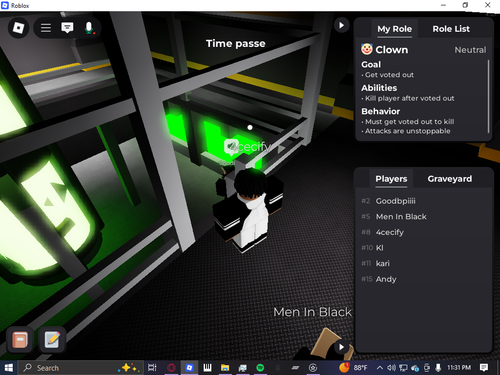
Task: Open the clock showing 11:31 PM
Action: coord(459,367)
